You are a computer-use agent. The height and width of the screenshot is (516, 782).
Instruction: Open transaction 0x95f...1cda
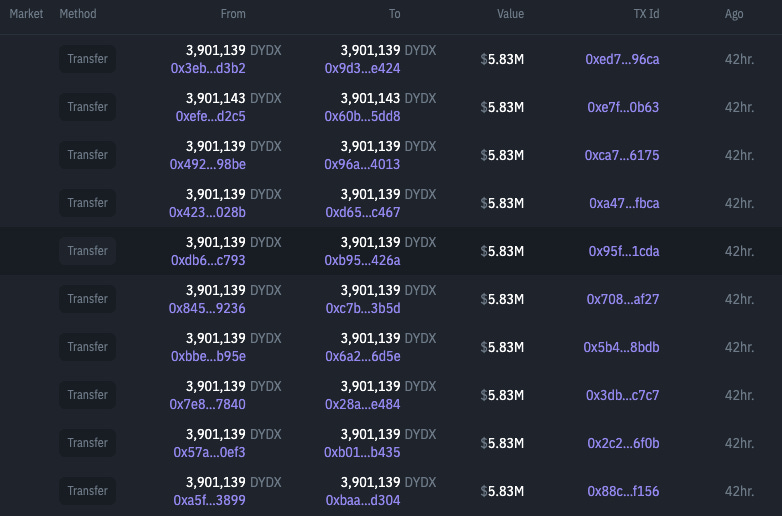click(624, 251)
